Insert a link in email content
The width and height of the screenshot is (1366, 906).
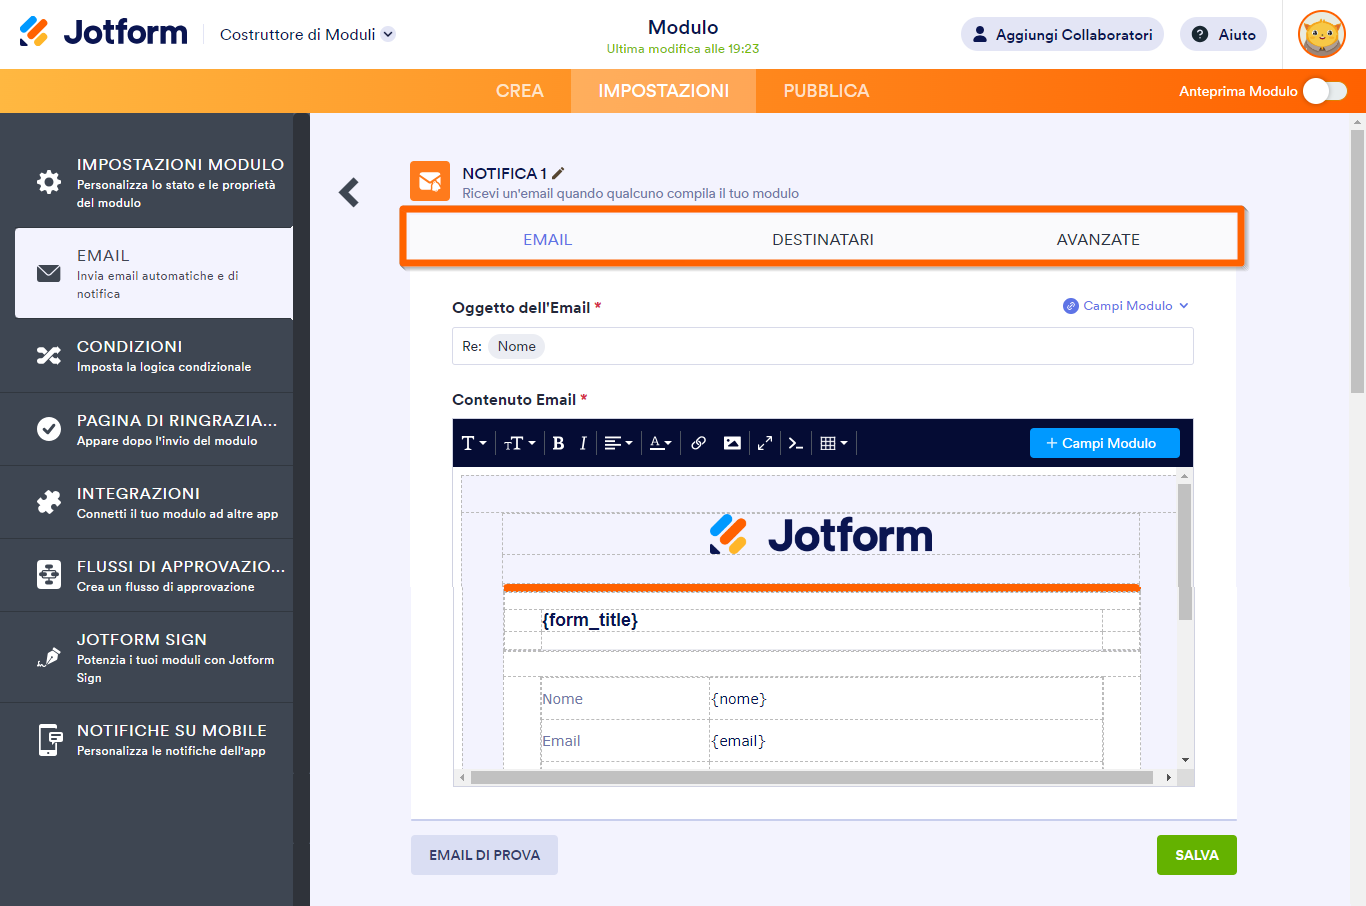699,443
